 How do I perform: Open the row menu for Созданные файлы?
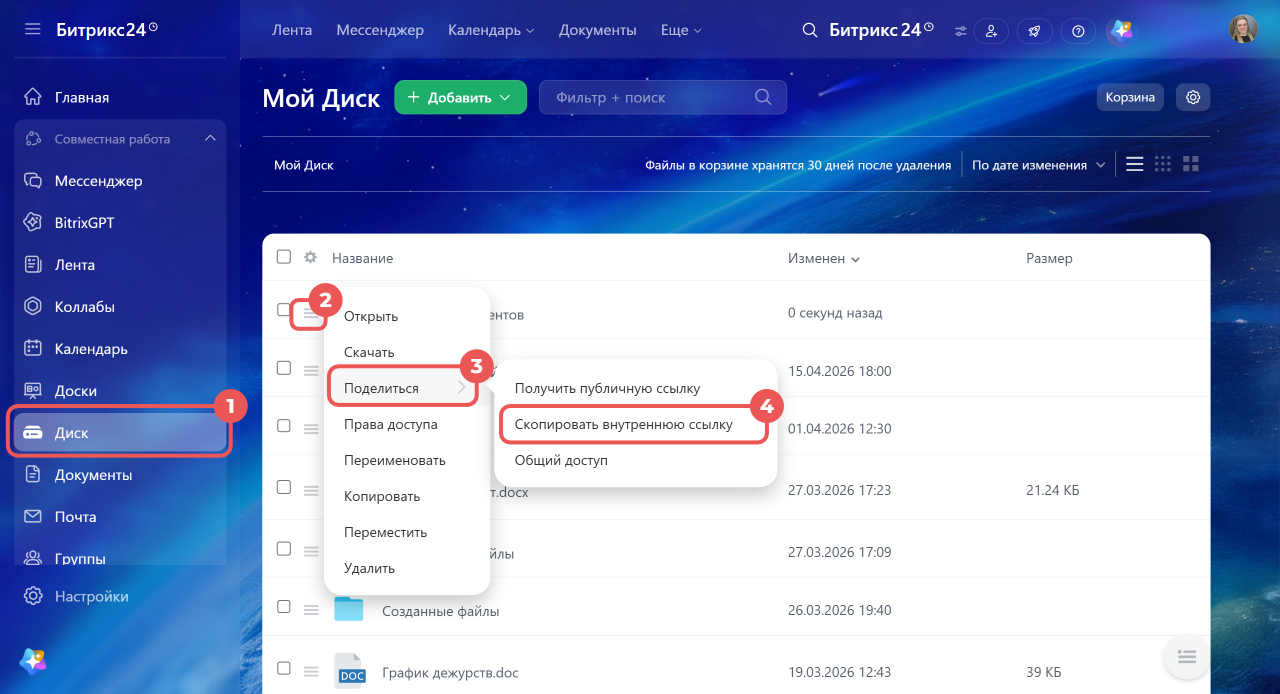coord(311,609)
